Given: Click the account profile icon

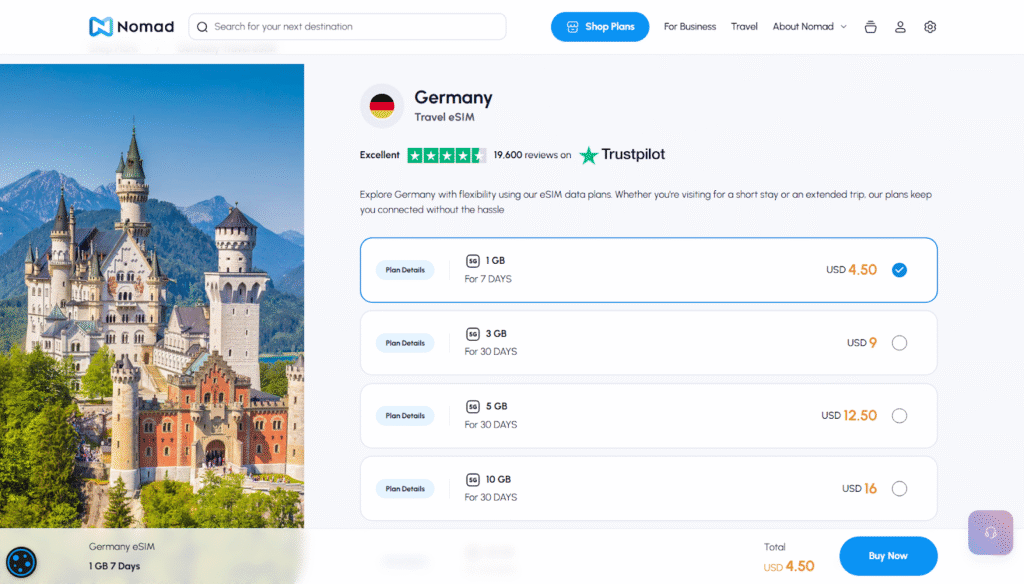Looking at the screenshot, I should coord(899,27).
